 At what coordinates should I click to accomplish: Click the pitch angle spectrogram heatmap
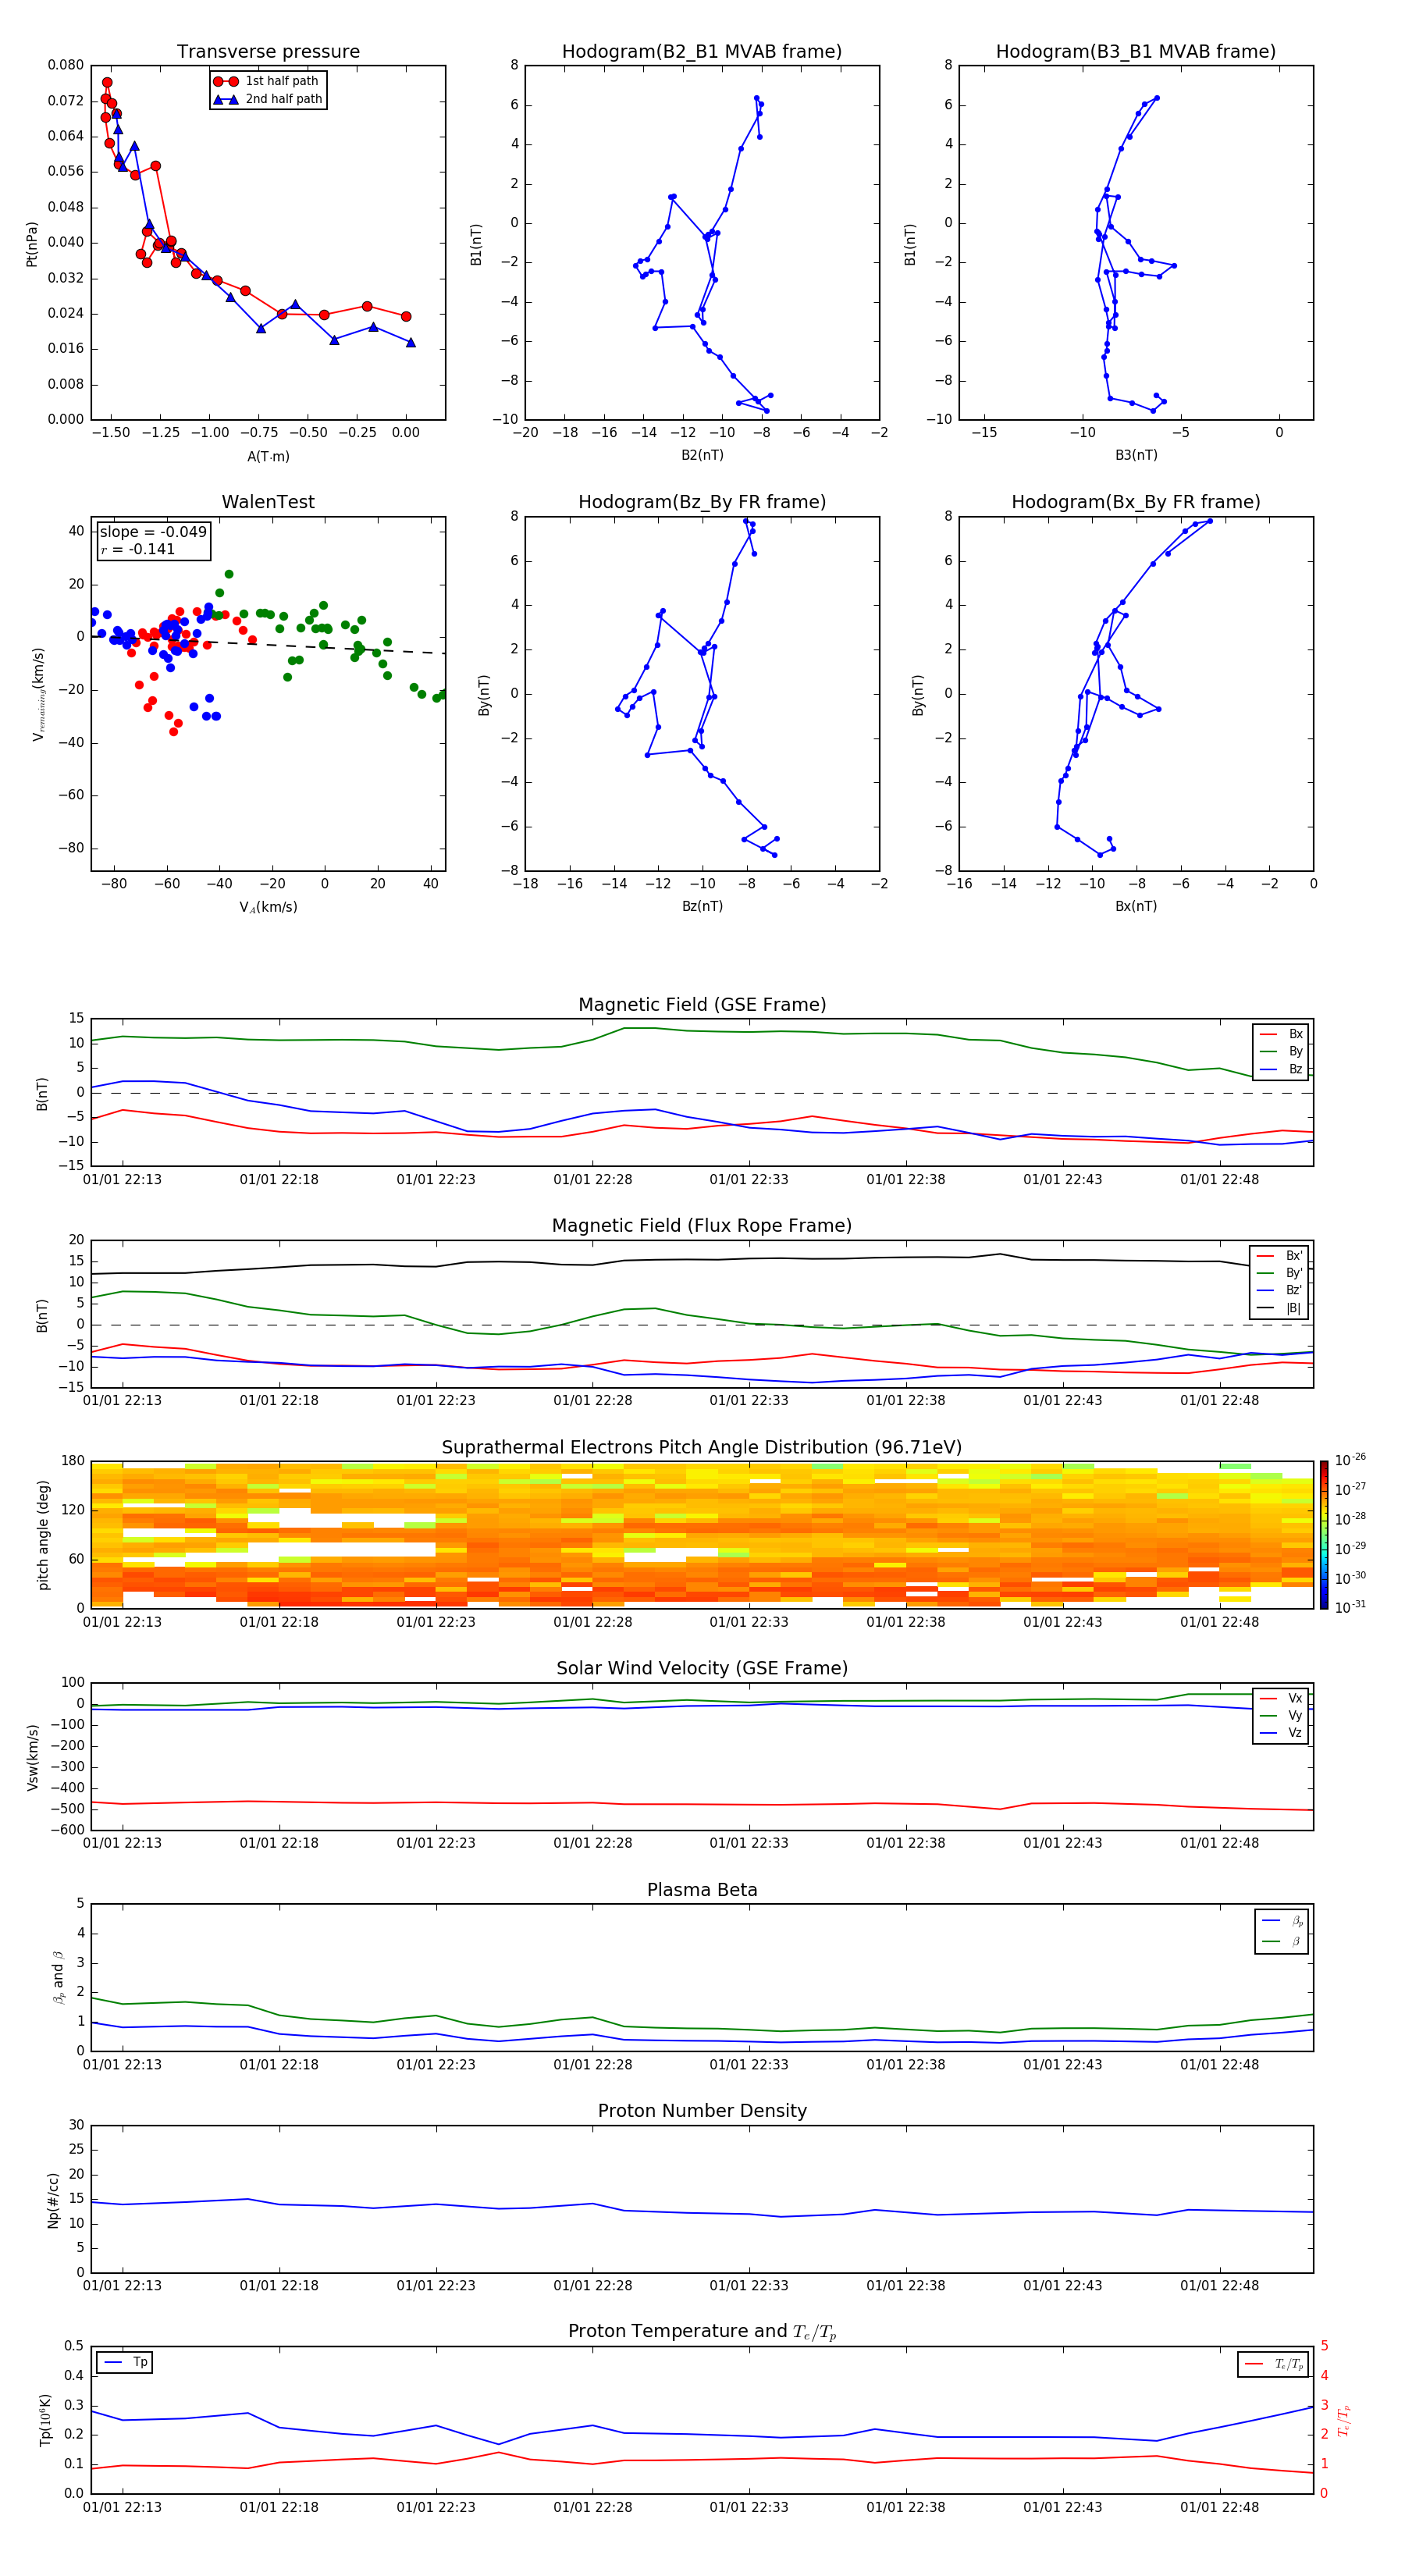tap(702, 1534)
